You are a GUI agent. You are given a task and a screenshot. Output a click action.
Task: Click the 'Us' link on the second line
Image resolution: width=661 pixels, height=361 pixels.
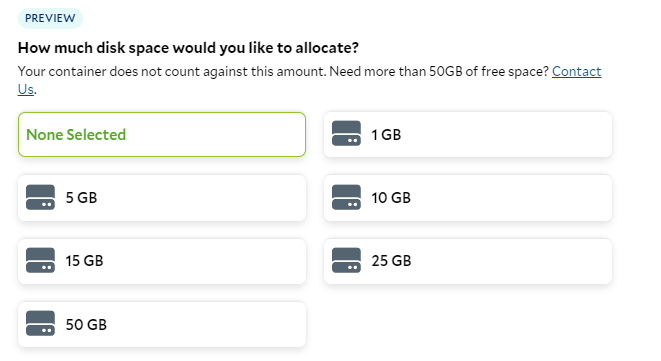25,89
